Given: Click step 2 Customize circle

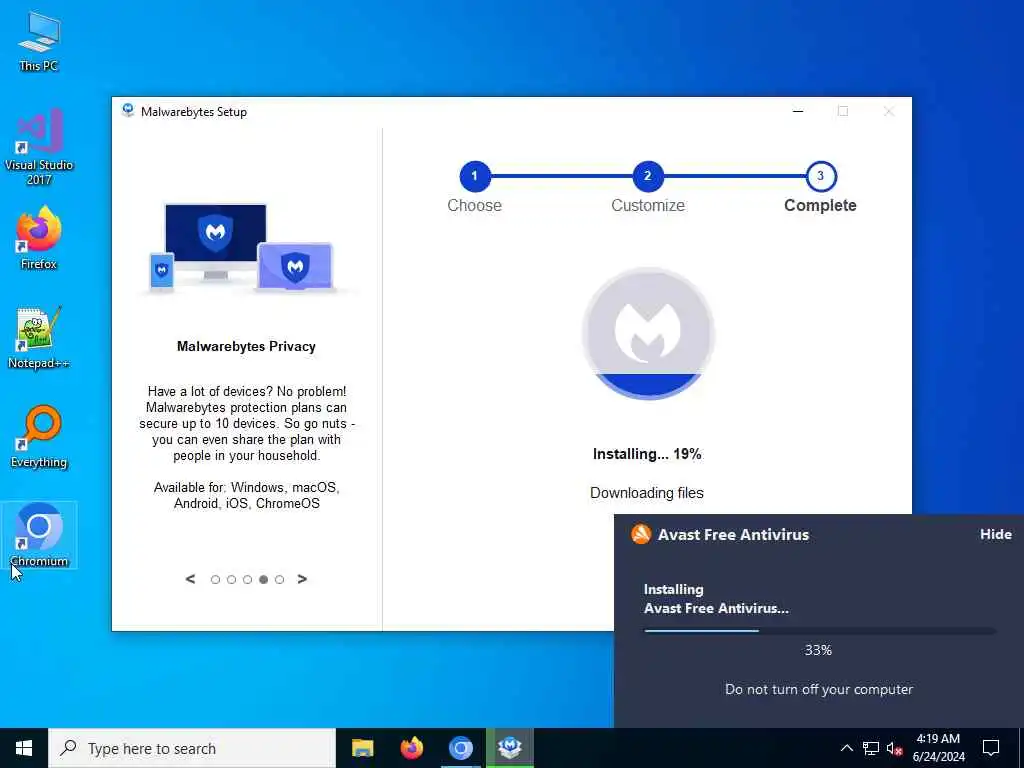Looking at the screenshot, I should point(647,176).
